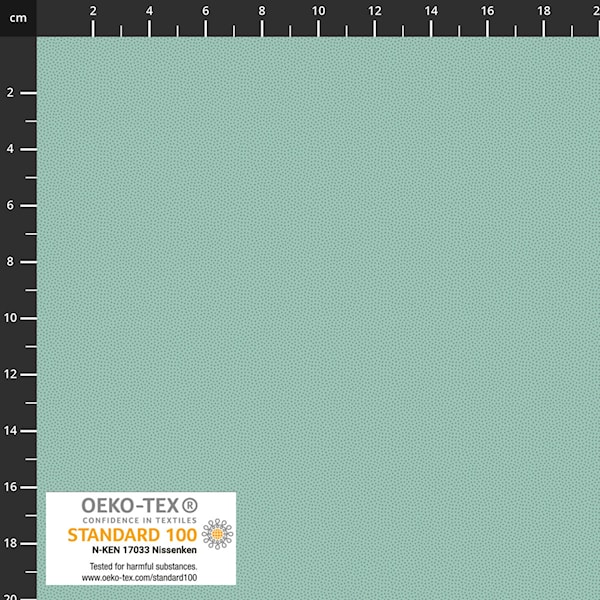
Task: Open the www.oeko-tex.com/standard100 link
Action: pyautogui.click(x=139, y=577)
